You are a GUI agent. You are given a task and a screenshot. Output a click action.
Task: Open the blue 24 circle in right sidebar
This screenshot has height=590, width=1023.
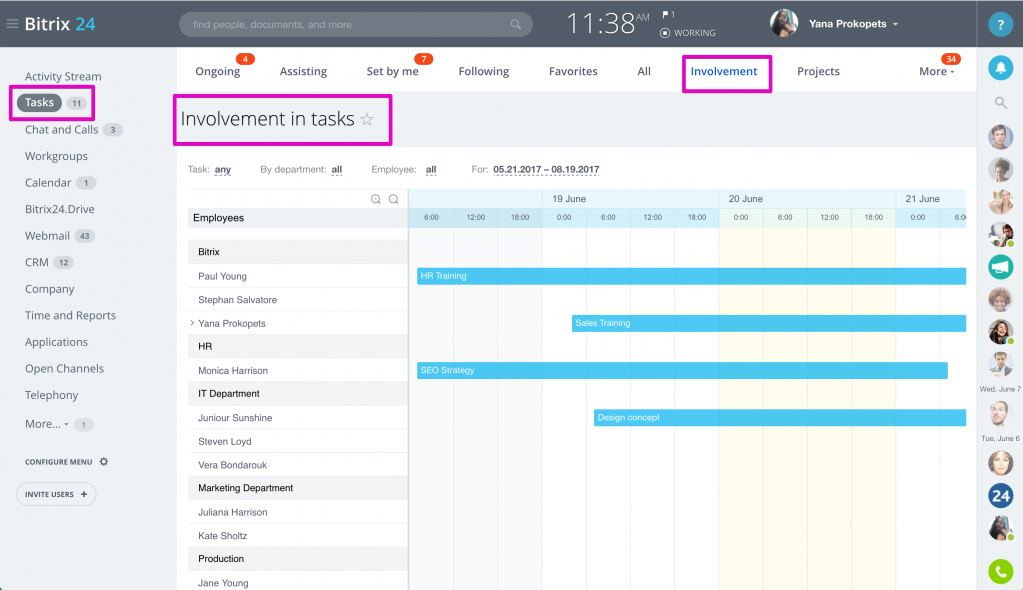tap(1000, 496)
